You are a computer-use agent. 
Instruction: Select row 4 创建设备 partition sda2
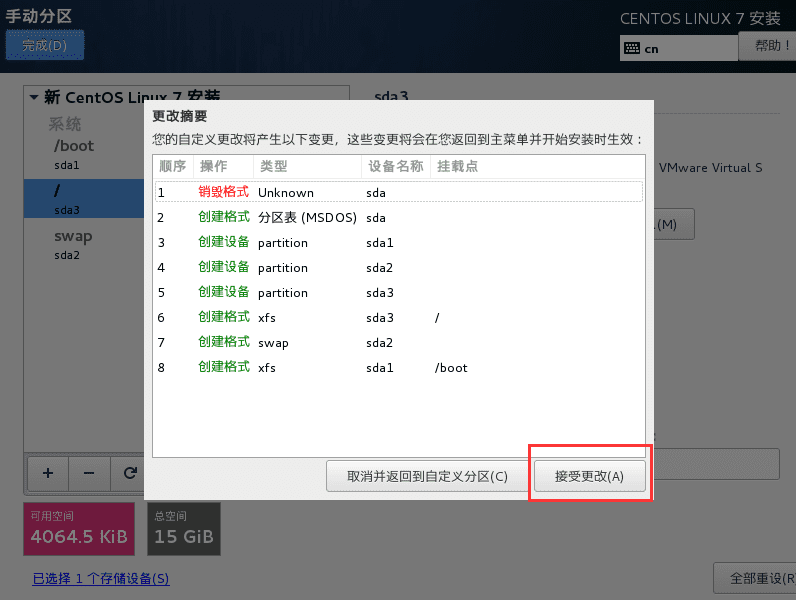[399, 268]
